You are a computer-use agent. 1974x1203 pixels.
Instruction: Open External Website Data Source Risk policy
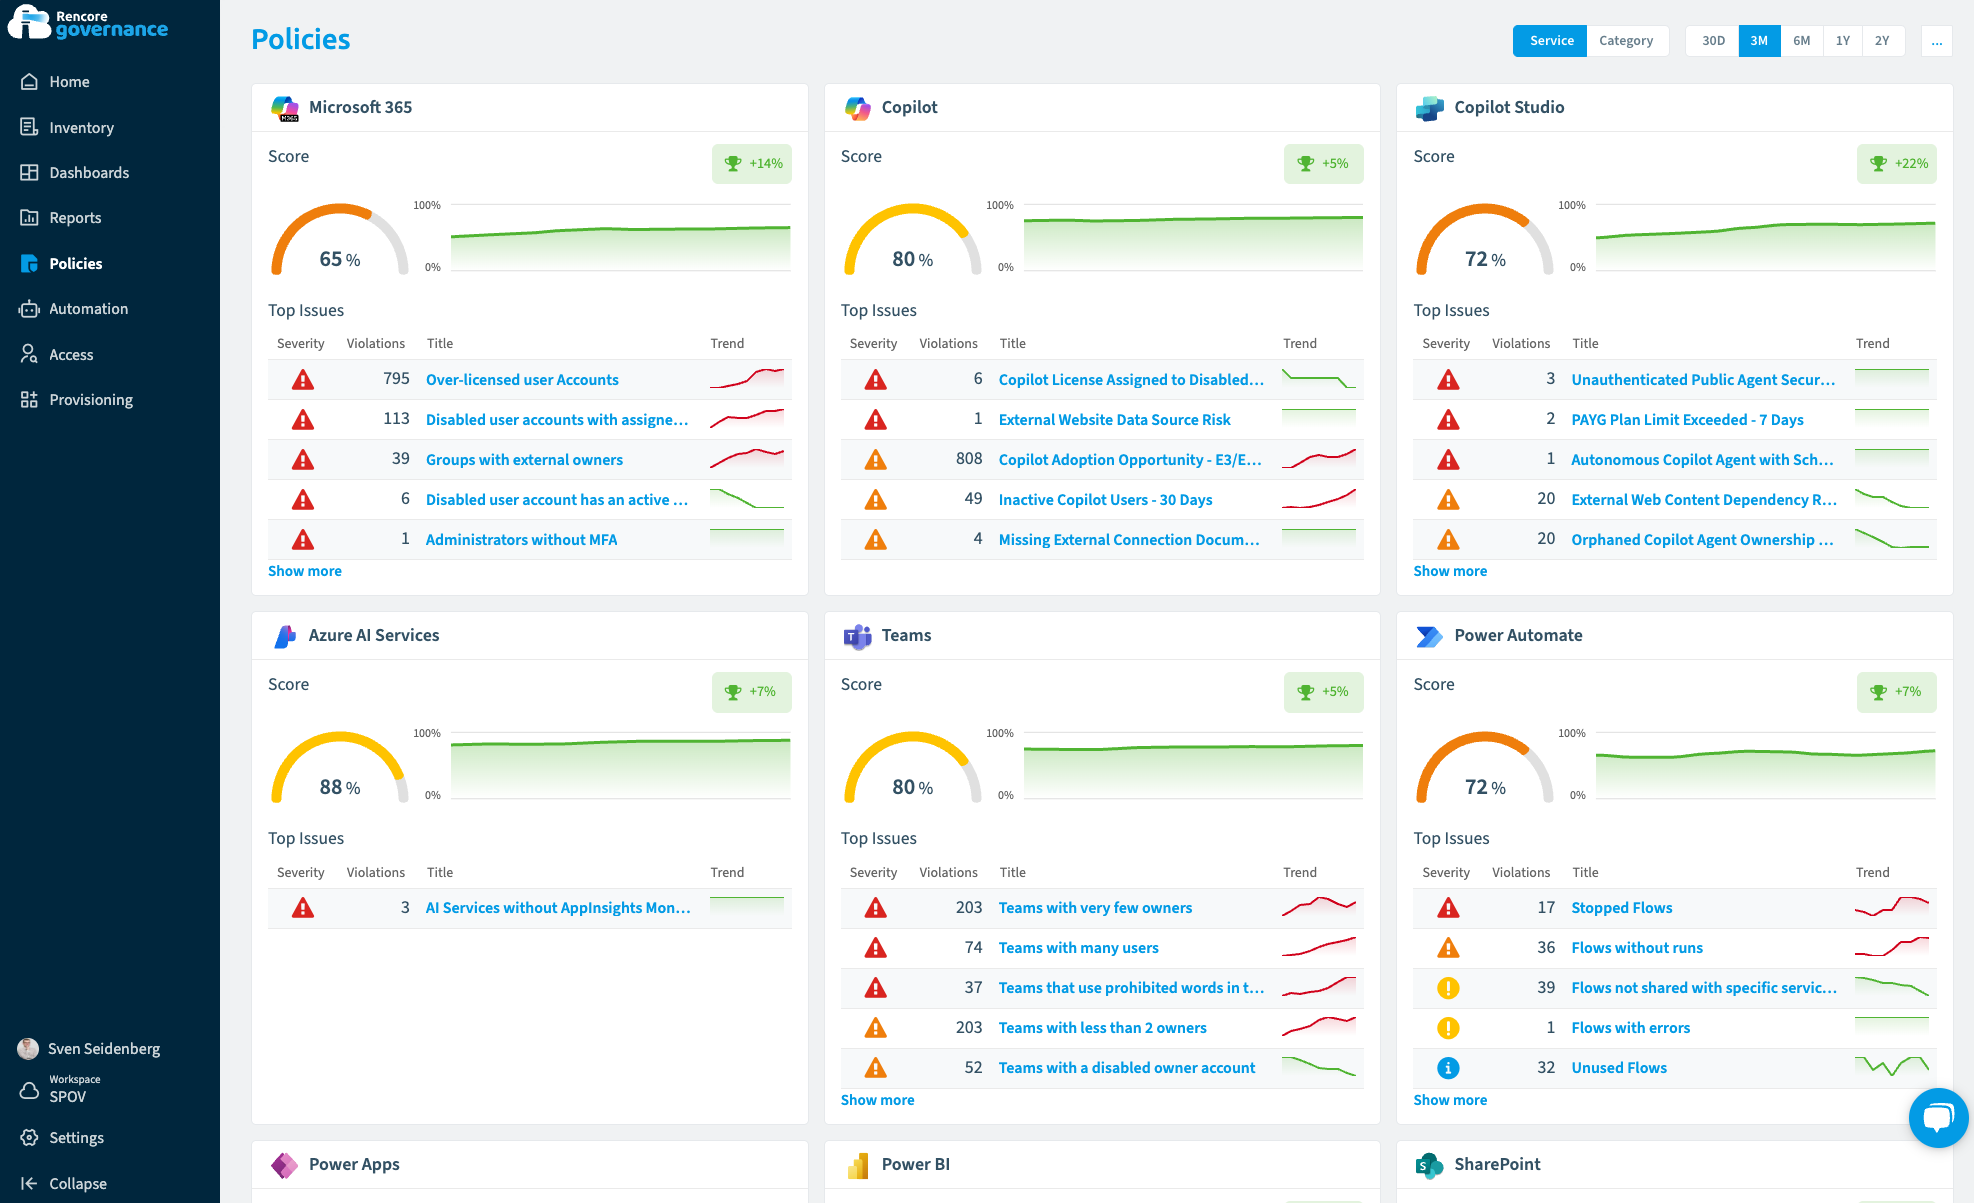(1114, 420)
